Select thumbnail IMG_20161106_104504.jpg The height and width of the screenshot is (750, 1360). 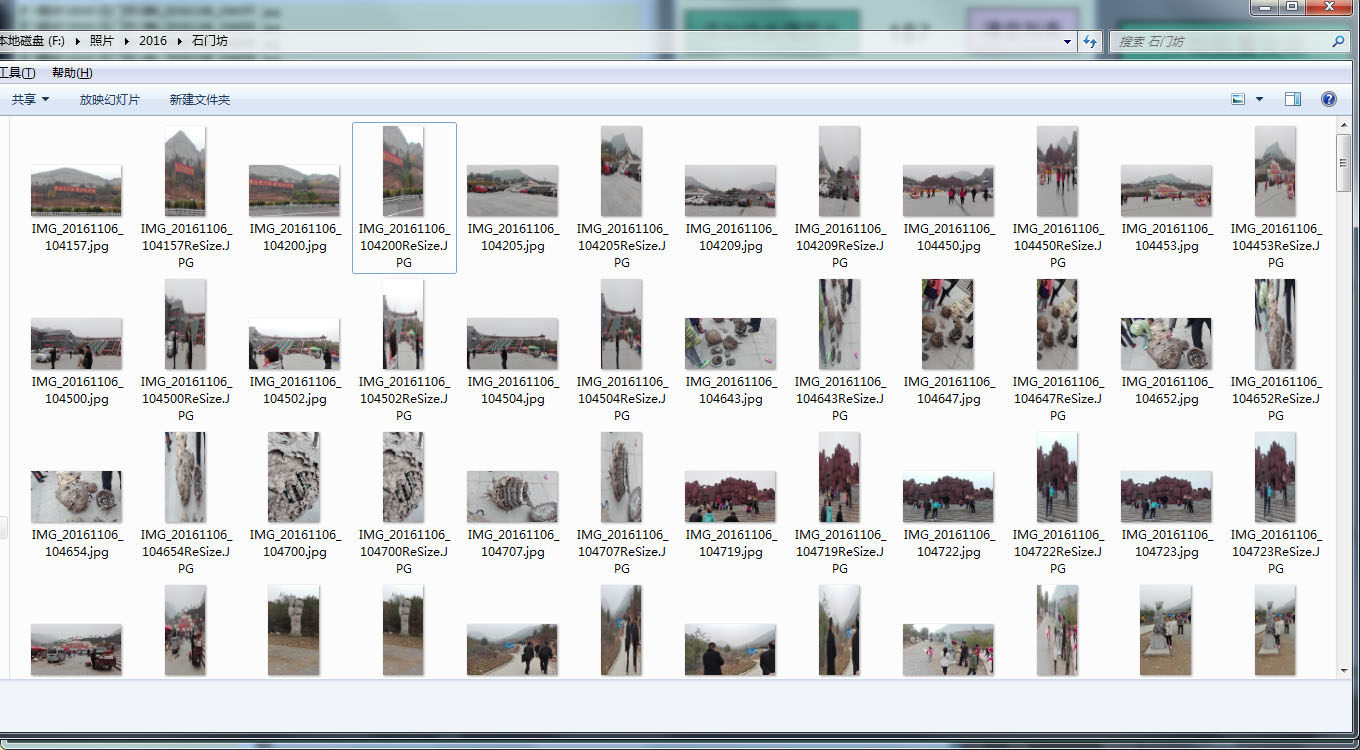coord(512,343)
